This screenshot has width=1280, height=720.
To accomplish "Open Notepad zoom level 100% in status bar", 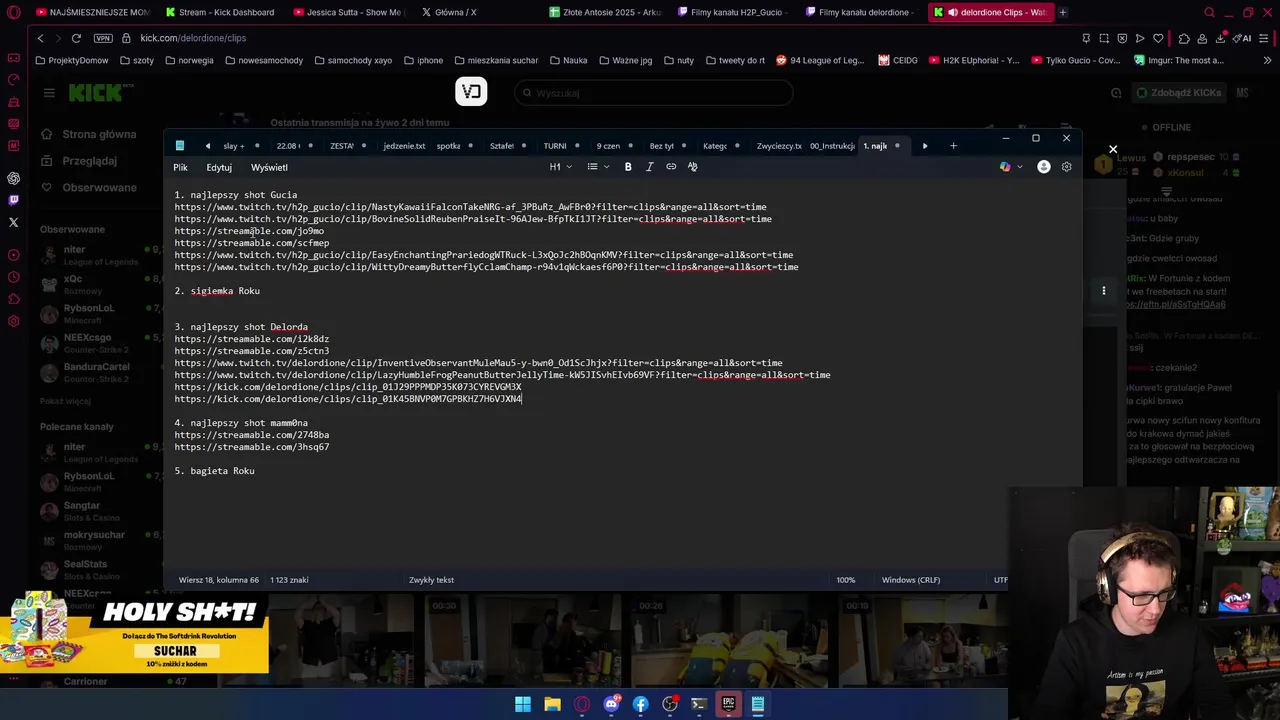I will [846, 580].
